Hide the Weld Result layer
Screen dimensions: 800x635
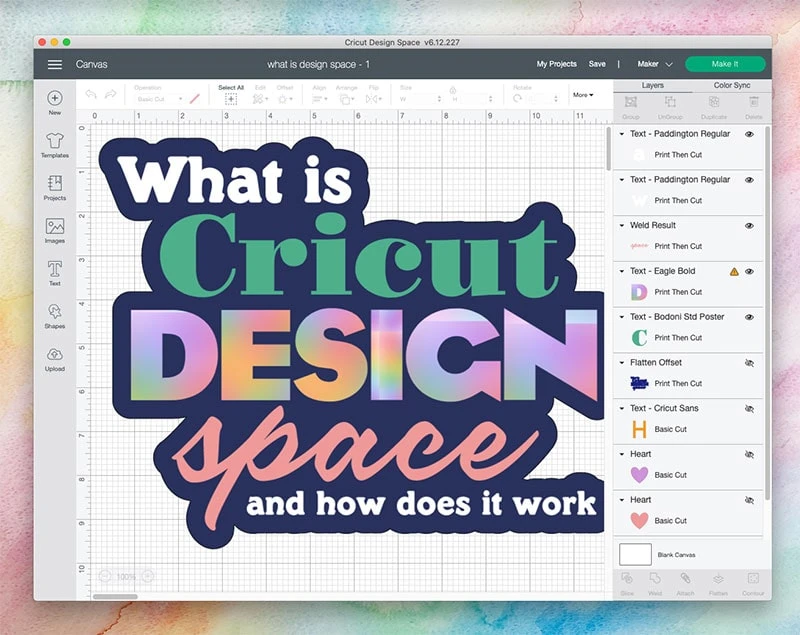point(749,226)
